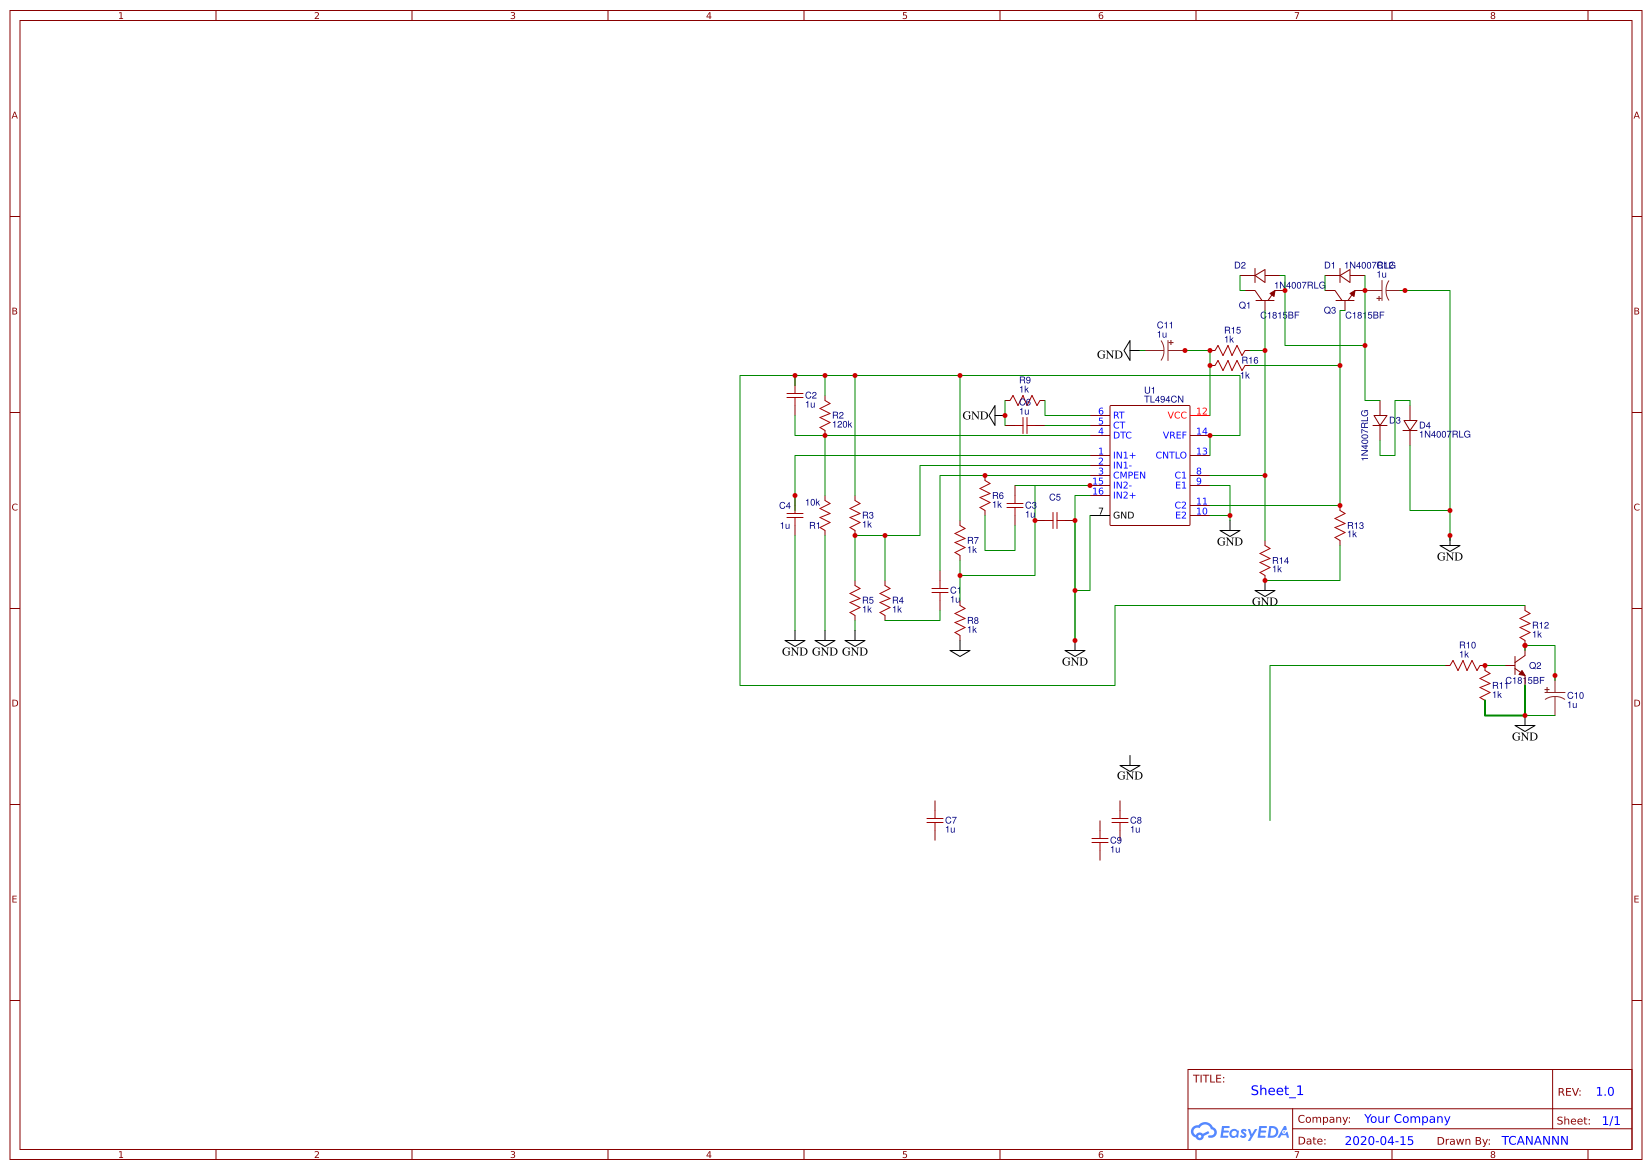
Task: Click the VREF pin 14 label
Action: pos(1174,435)
